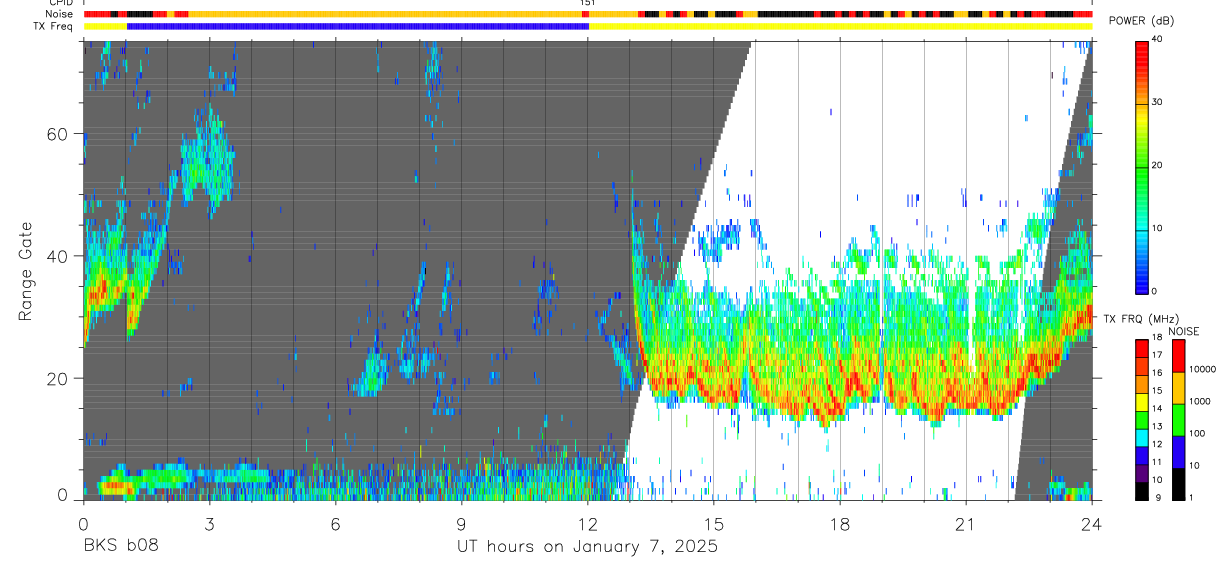The width and height of the screenshot is (1228, 567).
Task: Click the long orange stretch of the Noise strip
Action: (385, 14)
